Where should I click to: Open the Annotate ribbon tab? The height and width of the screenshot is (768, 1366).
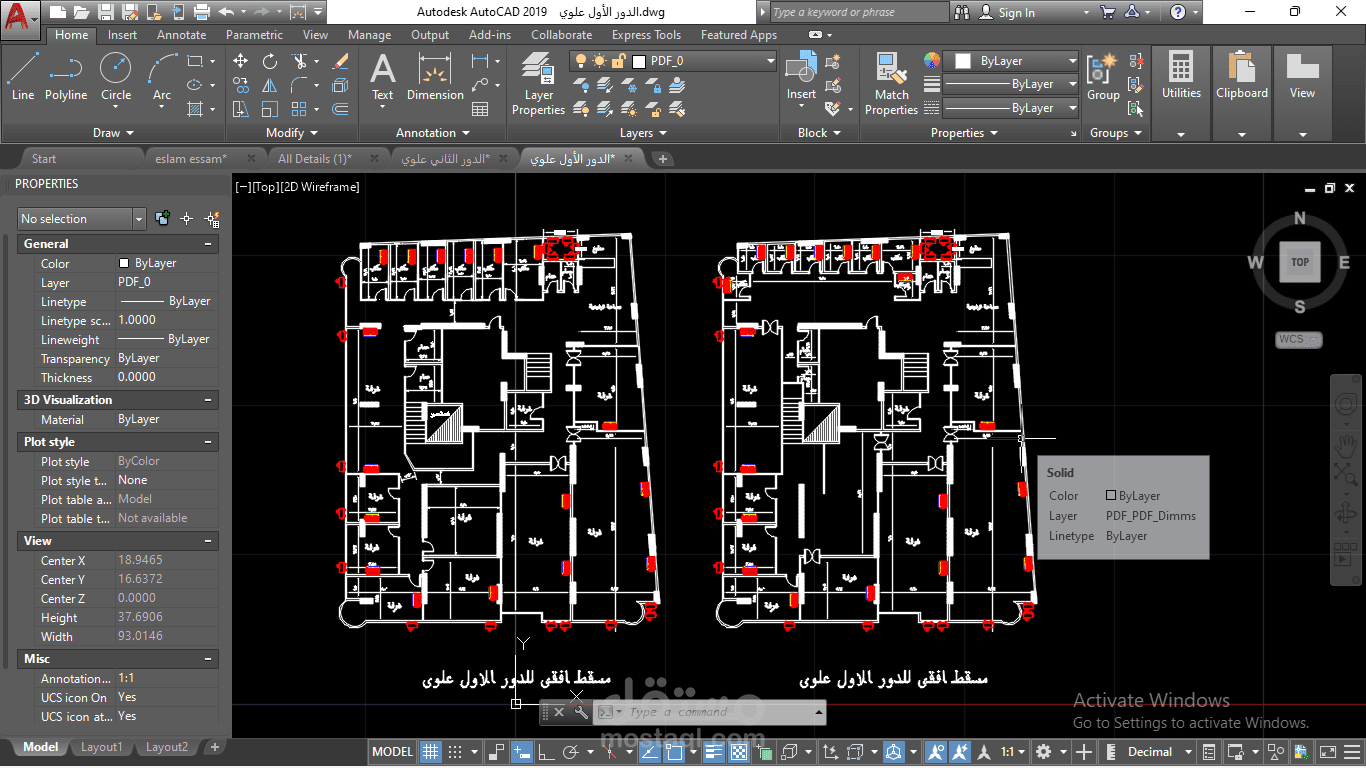182,35
